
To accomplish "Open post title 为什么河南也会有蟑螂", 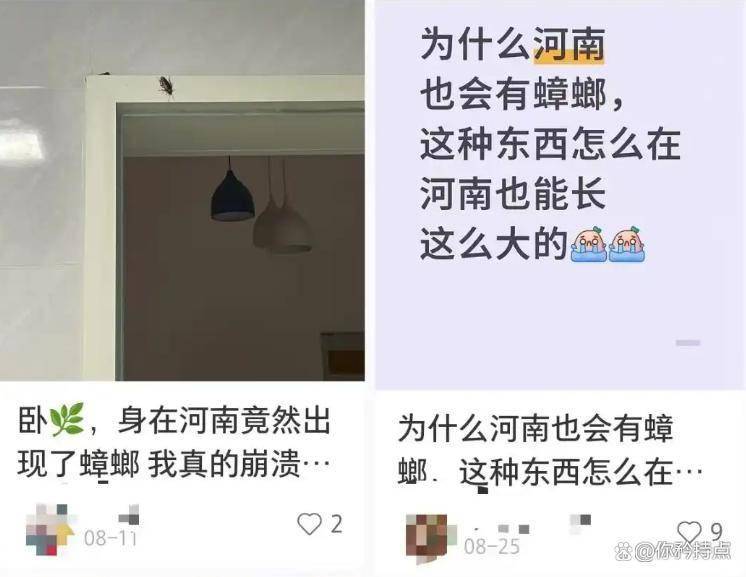I will pos(550,450).
